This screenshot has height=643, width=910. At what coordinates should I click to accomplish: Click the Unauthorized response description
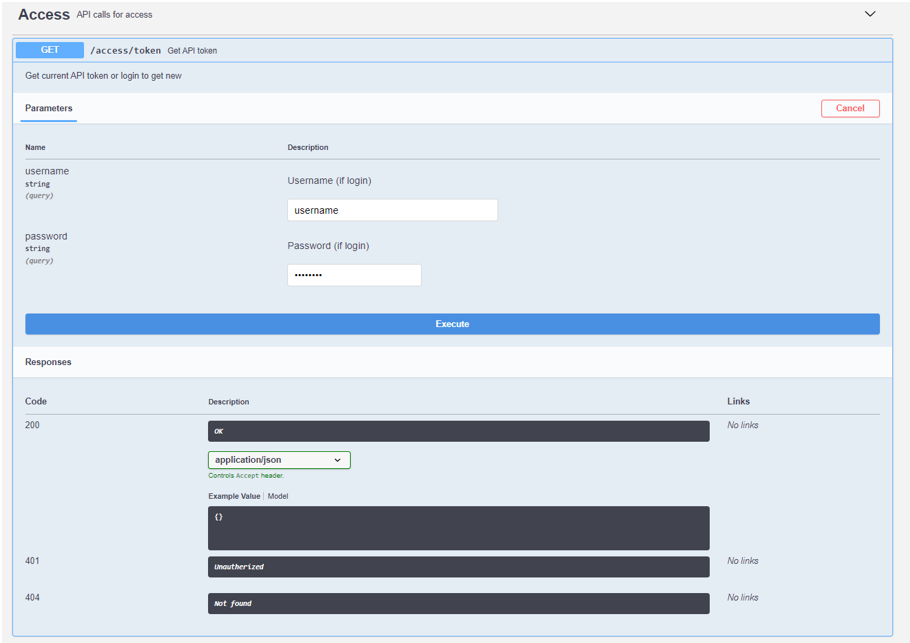458,567
